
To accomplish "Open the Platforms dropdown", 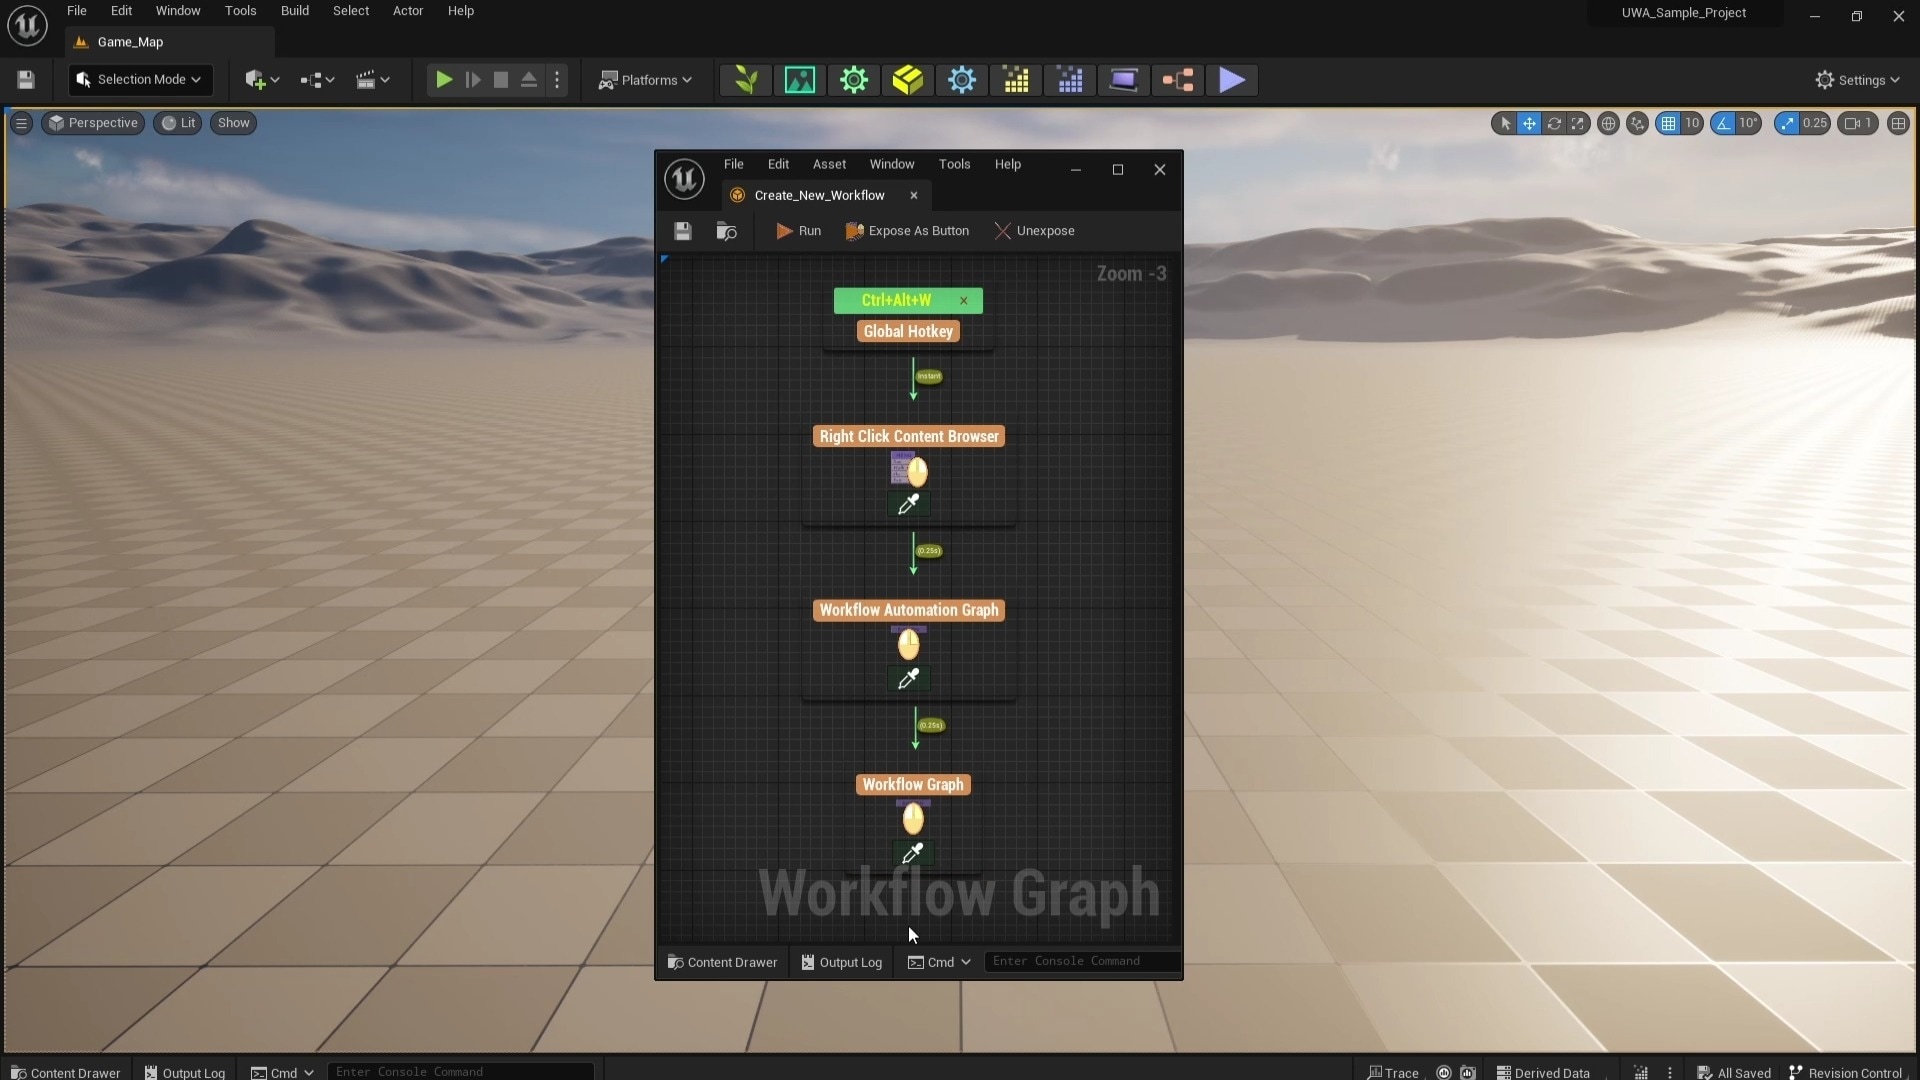I will coord(646,80).
